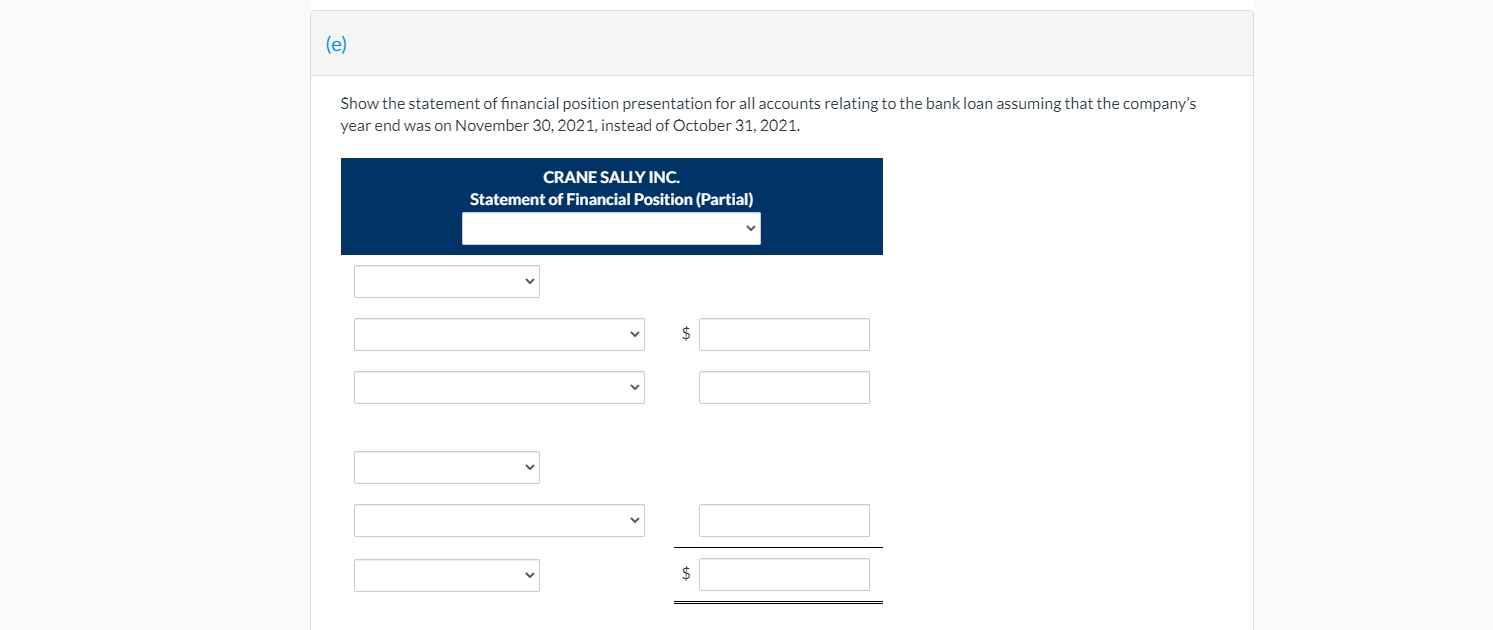Click the chevron of the first classification selector
This screenshot has height=630, width=1493.
tap(529, 281)
